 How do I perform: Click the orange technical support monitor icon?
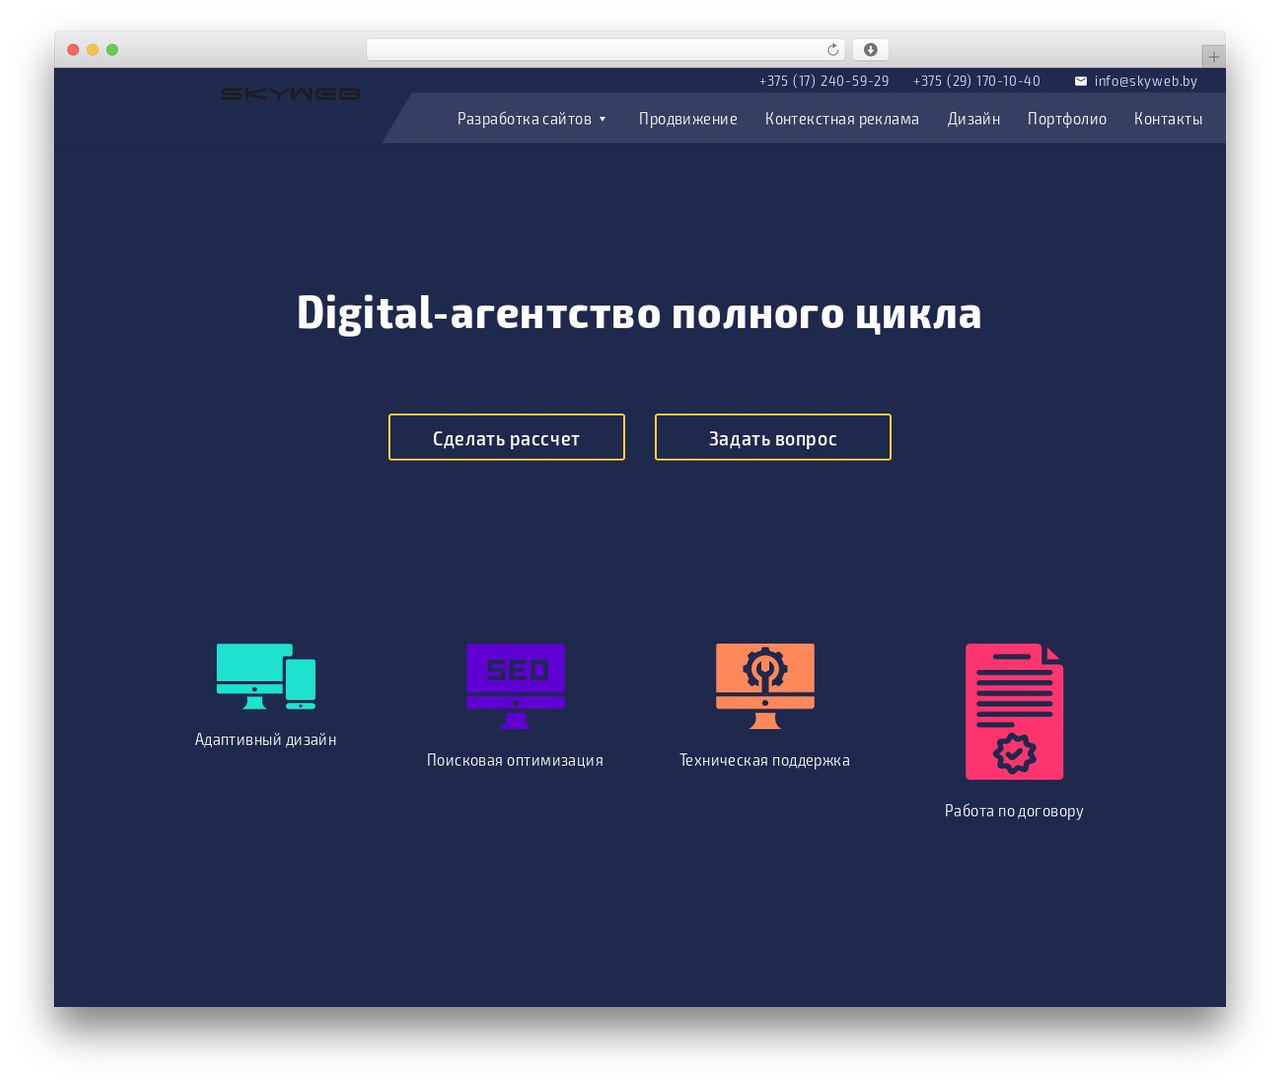click(765, 686)
